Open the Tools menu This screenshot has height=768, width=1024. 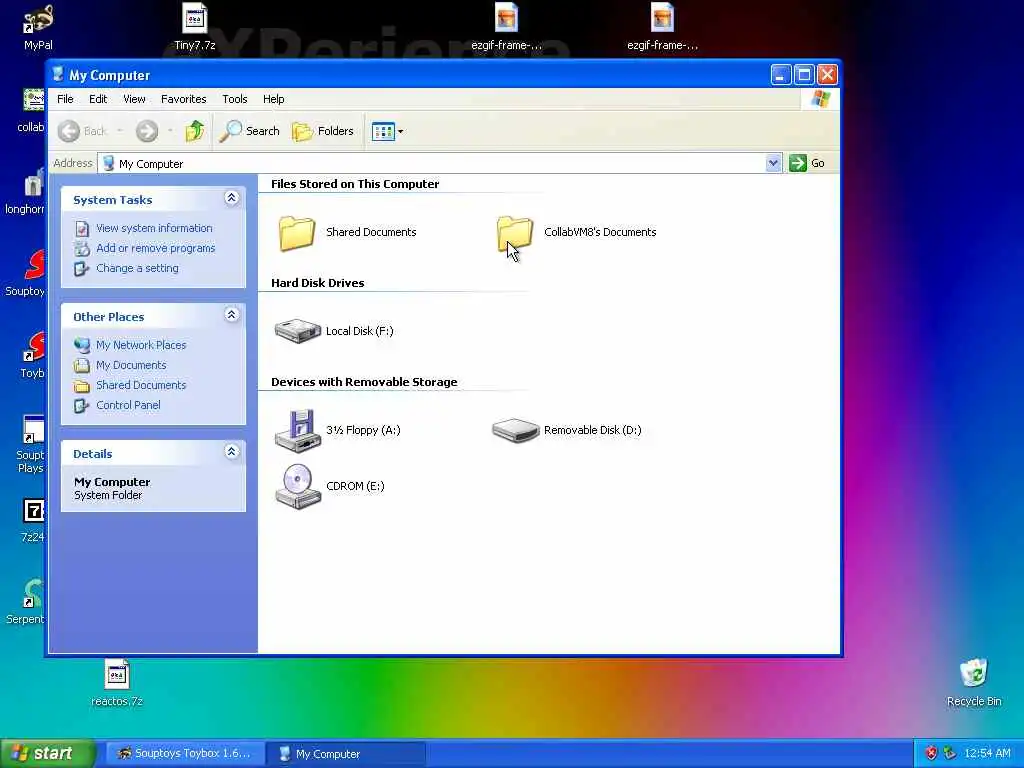point(234,99)
